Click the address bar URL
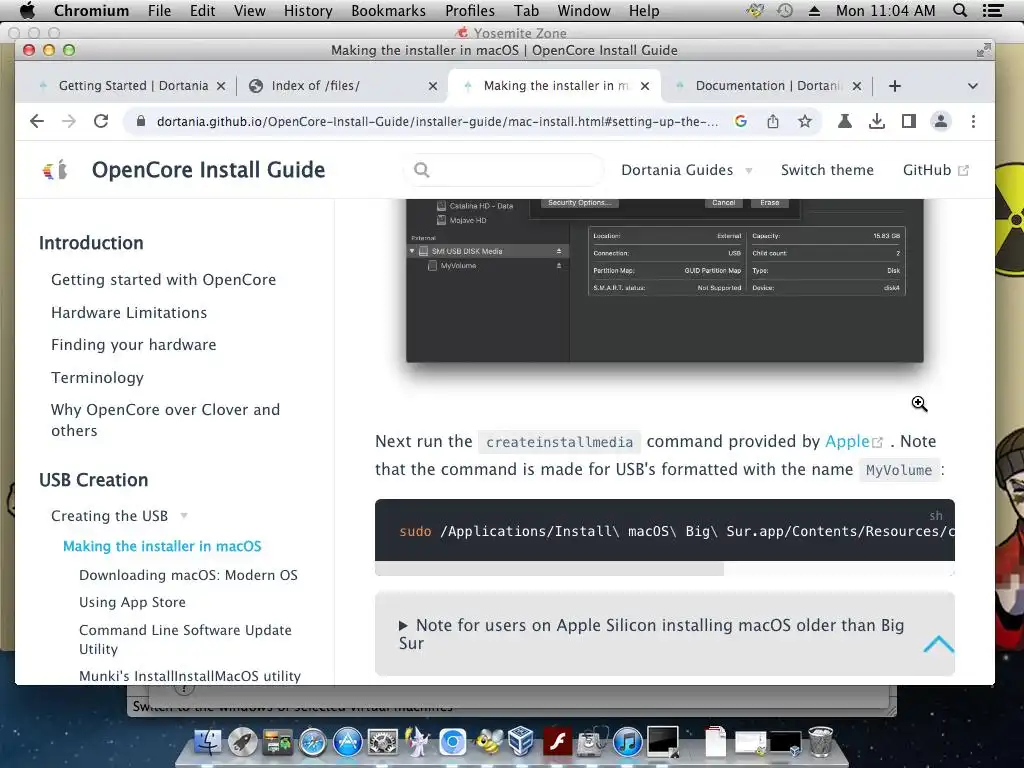 click(437, 121)
